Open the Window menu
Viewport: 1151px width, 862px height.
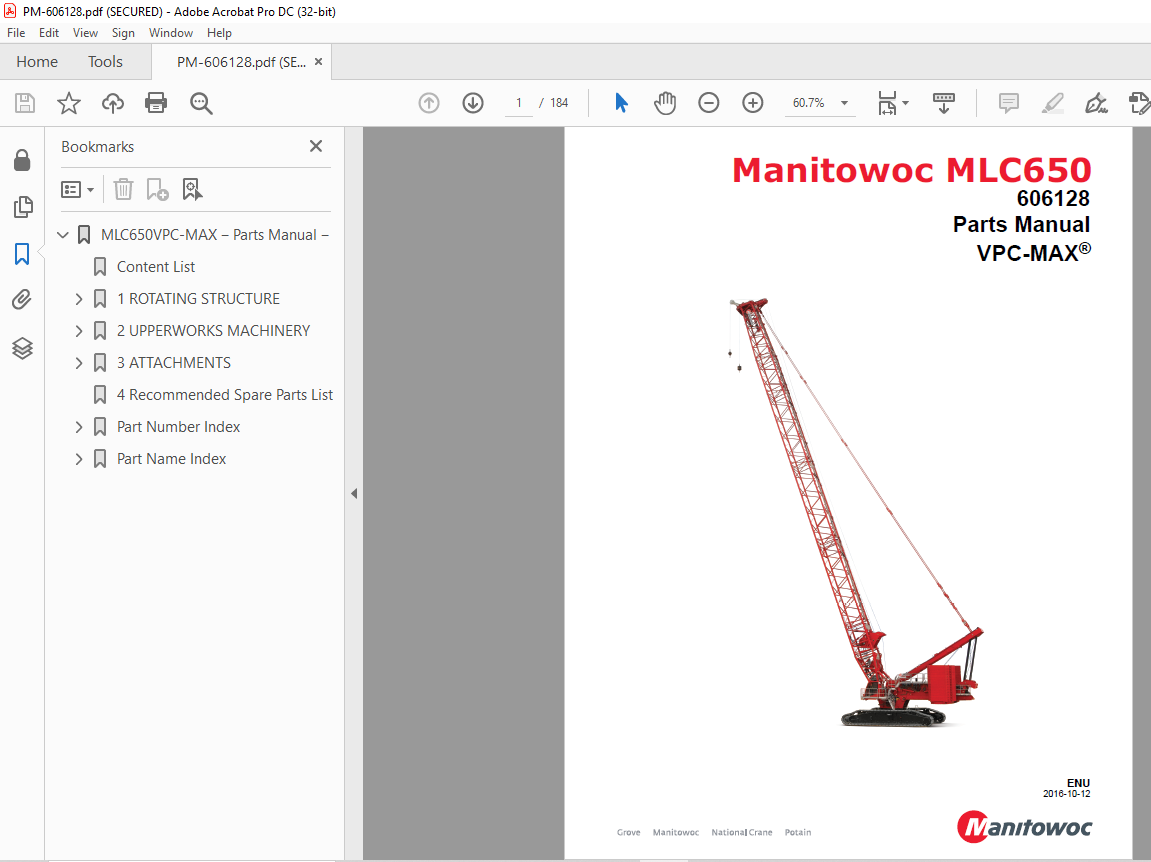click(x=170, y=33)
